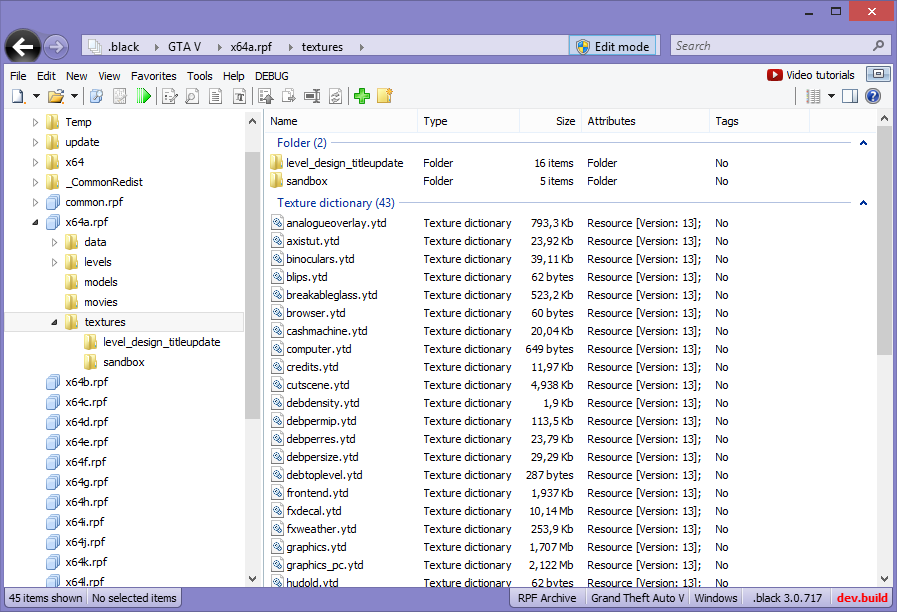Collapse the Folder (2) group
This screenshot has width=897, height=612.
pyautogui.click(x=862, y=143)
